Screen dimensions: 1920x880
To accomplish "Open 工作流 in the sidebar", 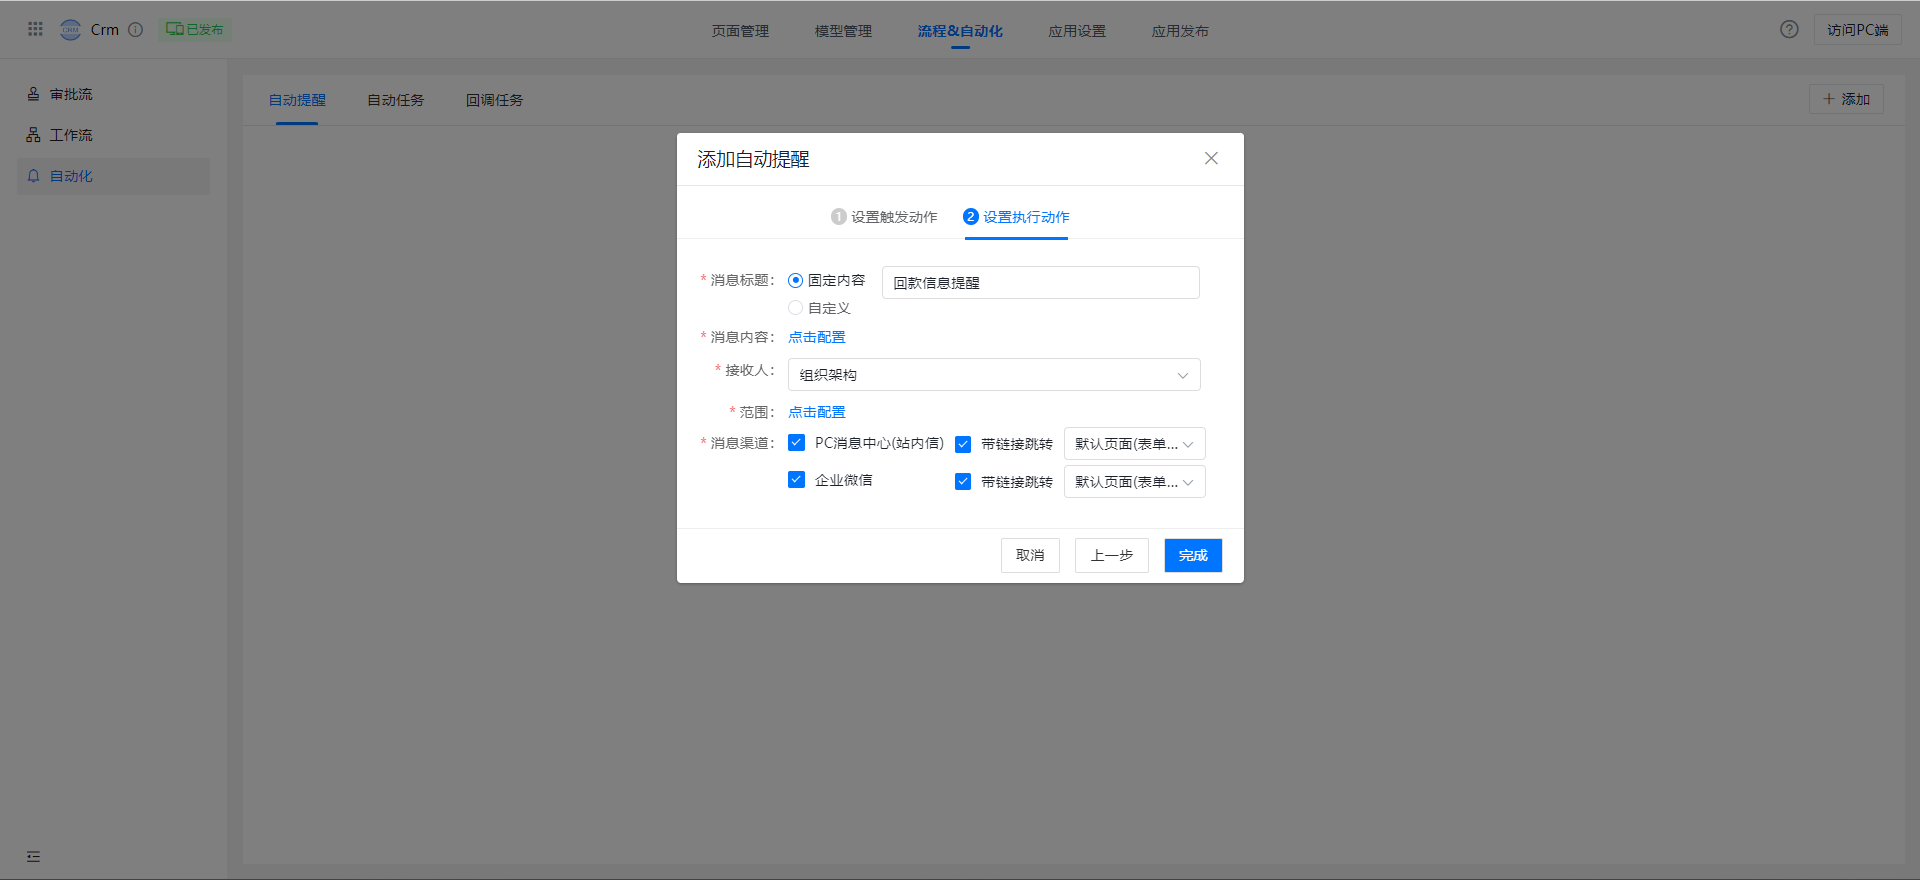I will pyautogui.click(x=113, y=135).
